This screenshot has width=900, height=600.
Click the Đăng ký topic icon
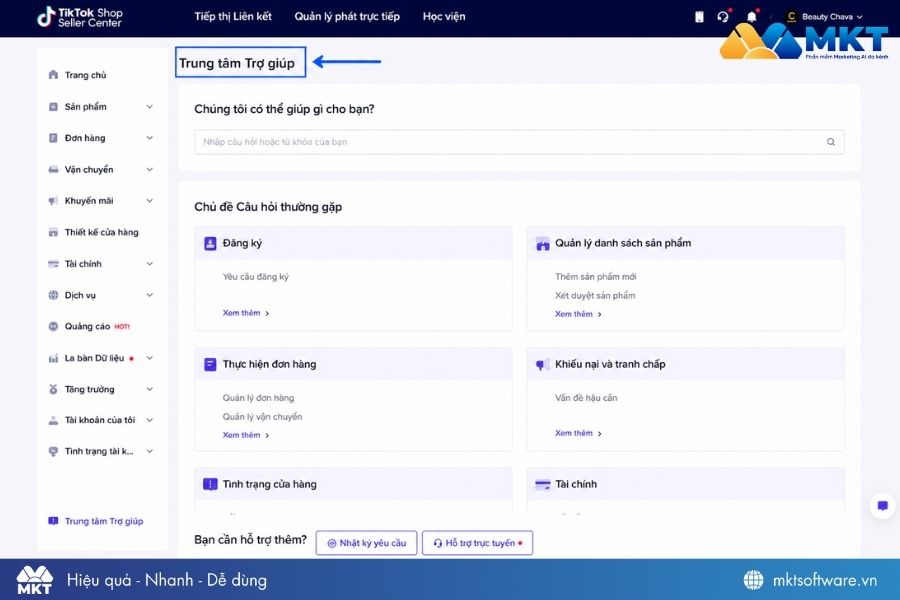pos(210,243)
